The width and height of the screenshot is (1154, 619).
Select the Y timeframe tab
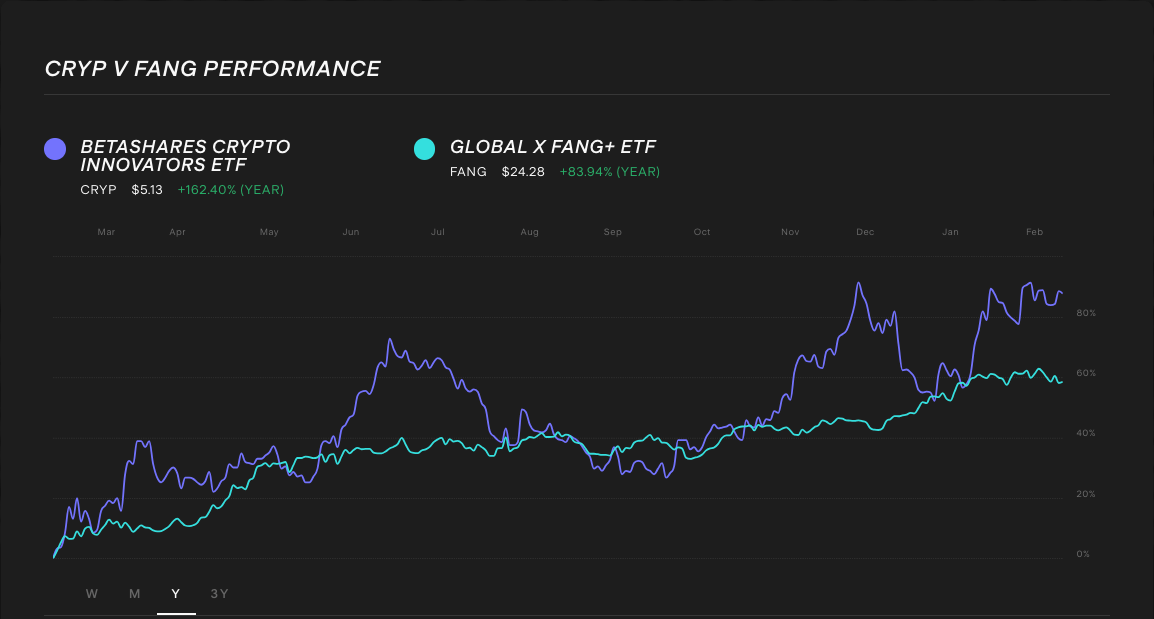click(176, 593)
